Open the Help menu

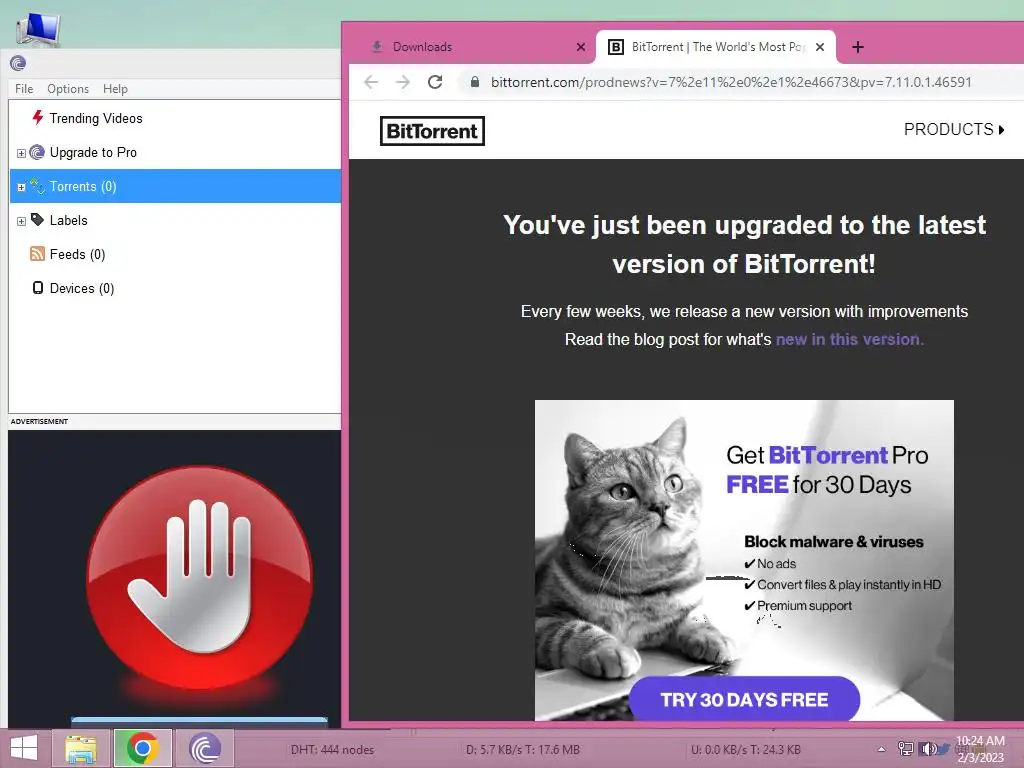(x=115, y=89)
